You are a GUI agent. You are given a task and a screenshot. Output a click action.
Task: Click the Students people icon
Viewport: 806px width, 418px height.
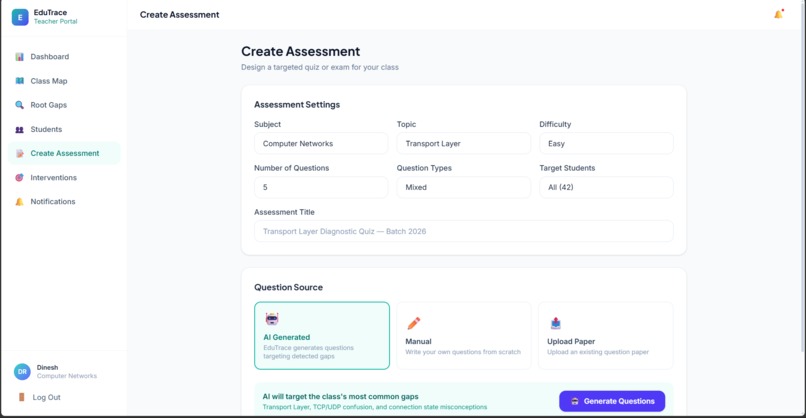click(x=20, y=130)
